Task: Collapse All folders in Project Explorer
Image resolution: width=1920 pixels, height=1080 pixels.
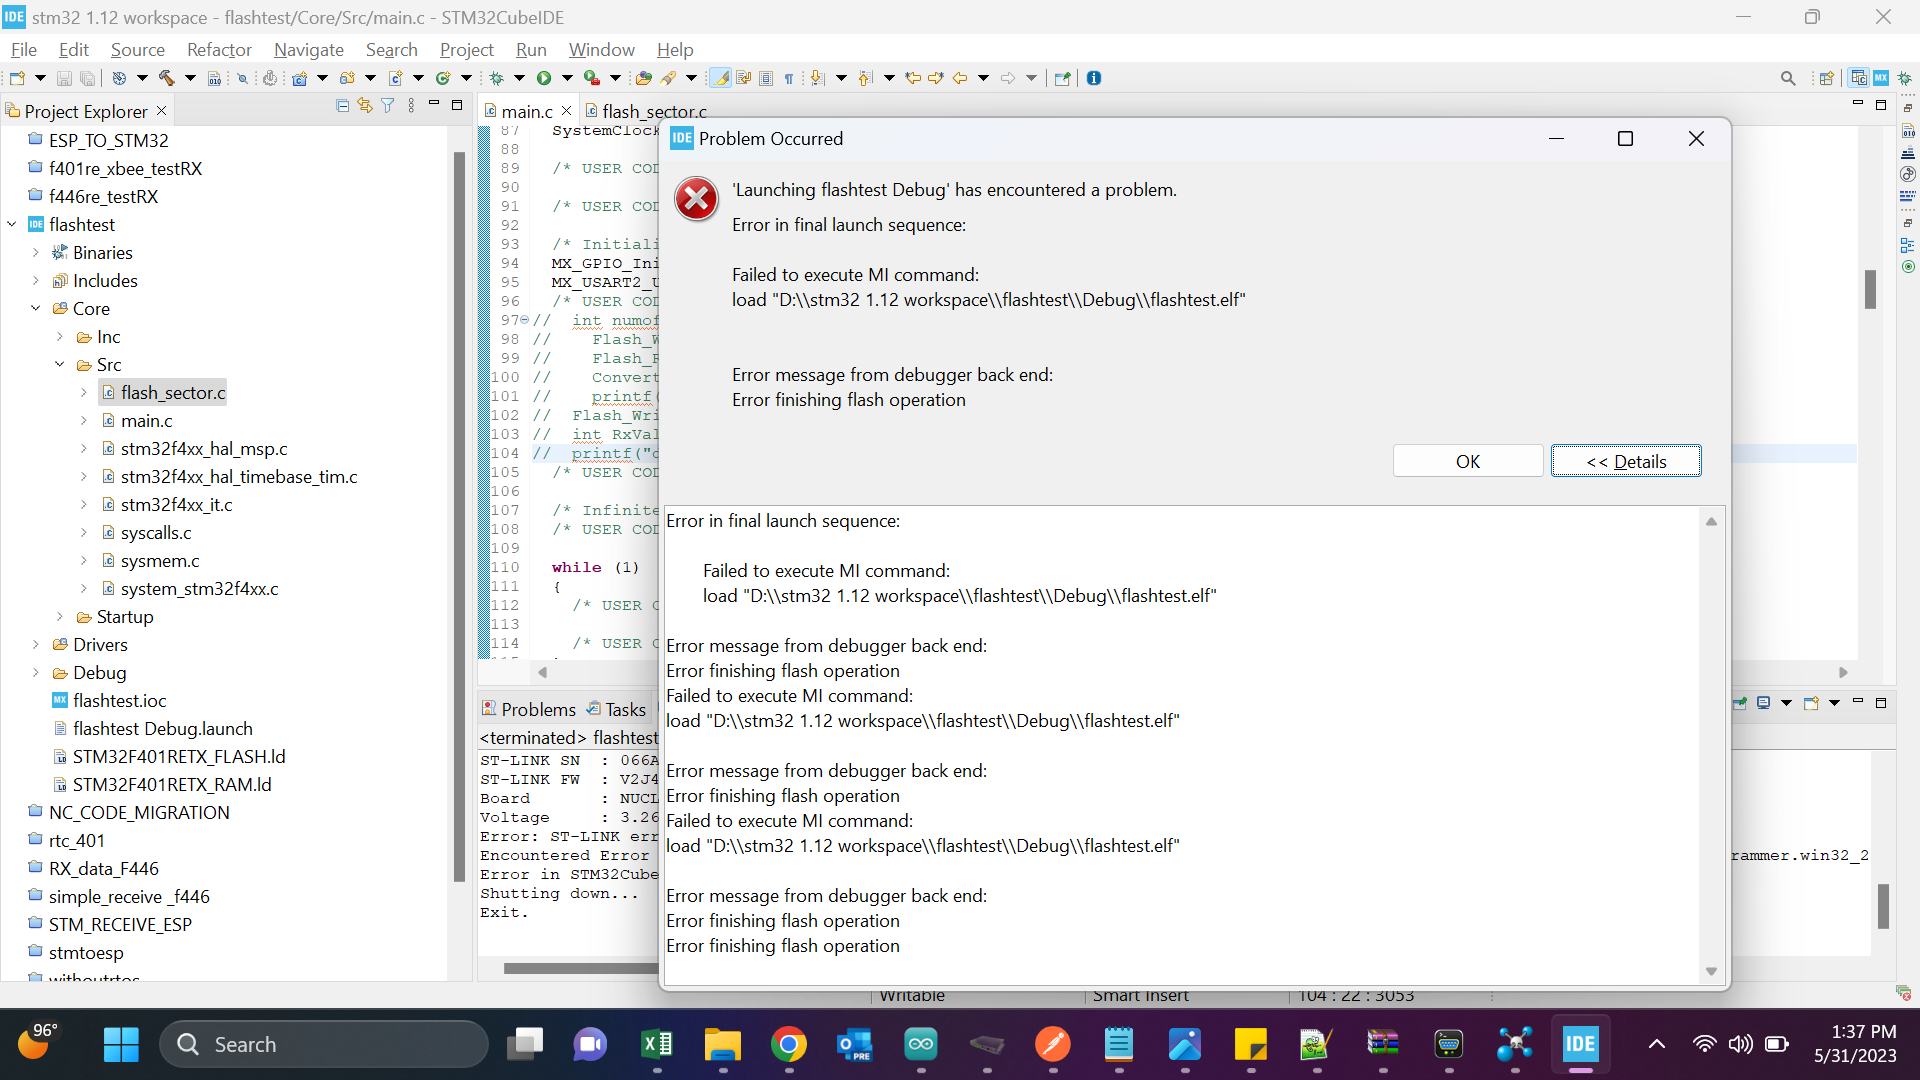Action: point(342,105)
